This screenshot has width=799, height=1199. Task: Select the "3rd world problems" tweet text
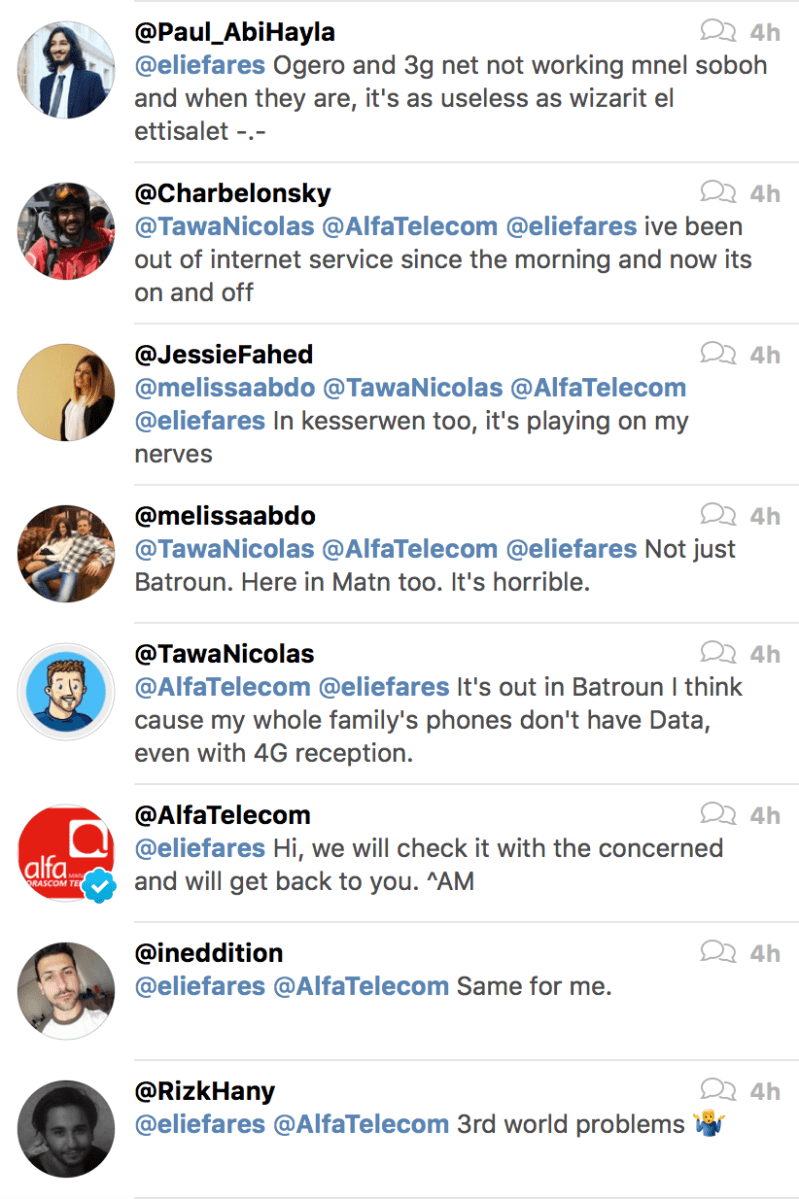pos(570,1124)
